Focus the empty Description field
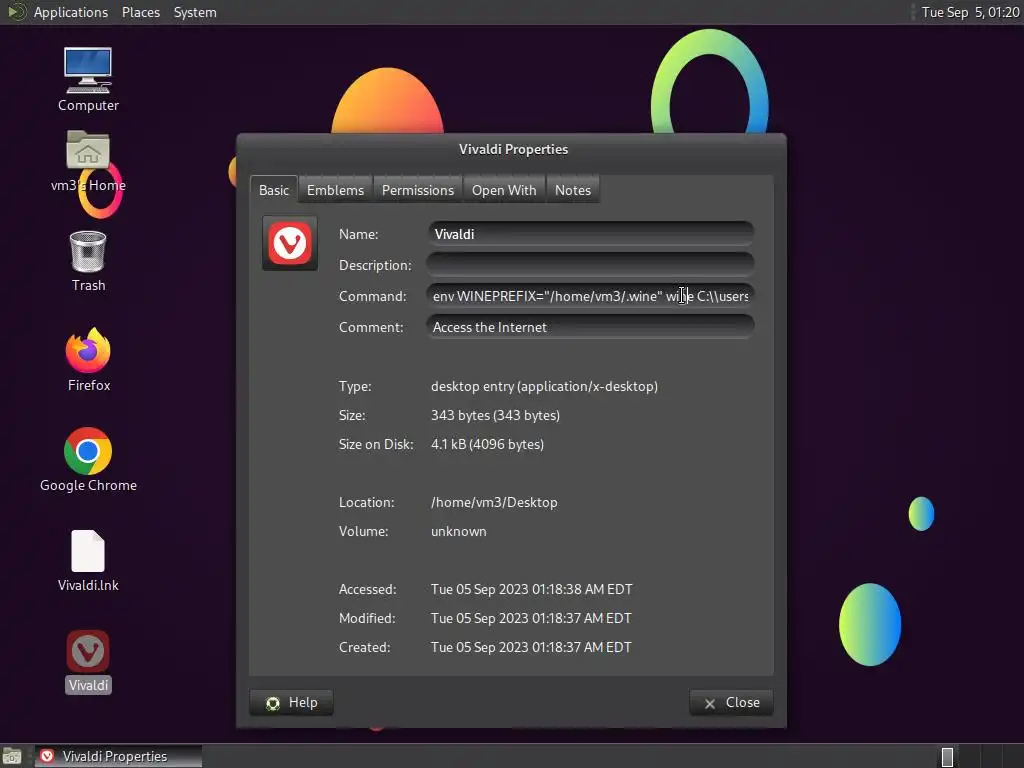The width and height of the screenshot is (1024, 768). click(x=590, y=265)
